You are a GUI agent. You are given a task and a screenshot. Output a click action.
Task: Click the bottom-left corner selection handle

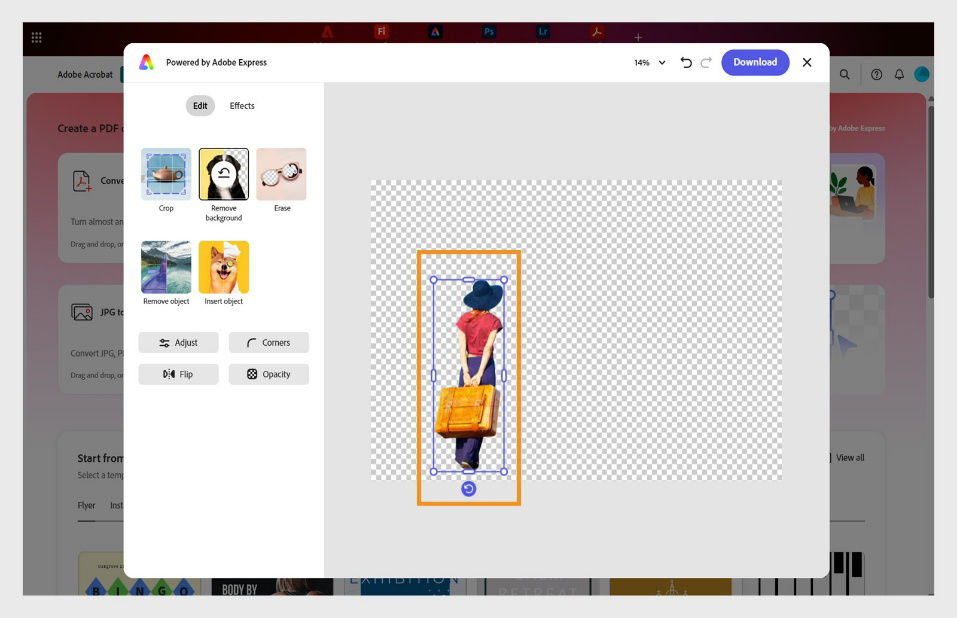point(433,472)
